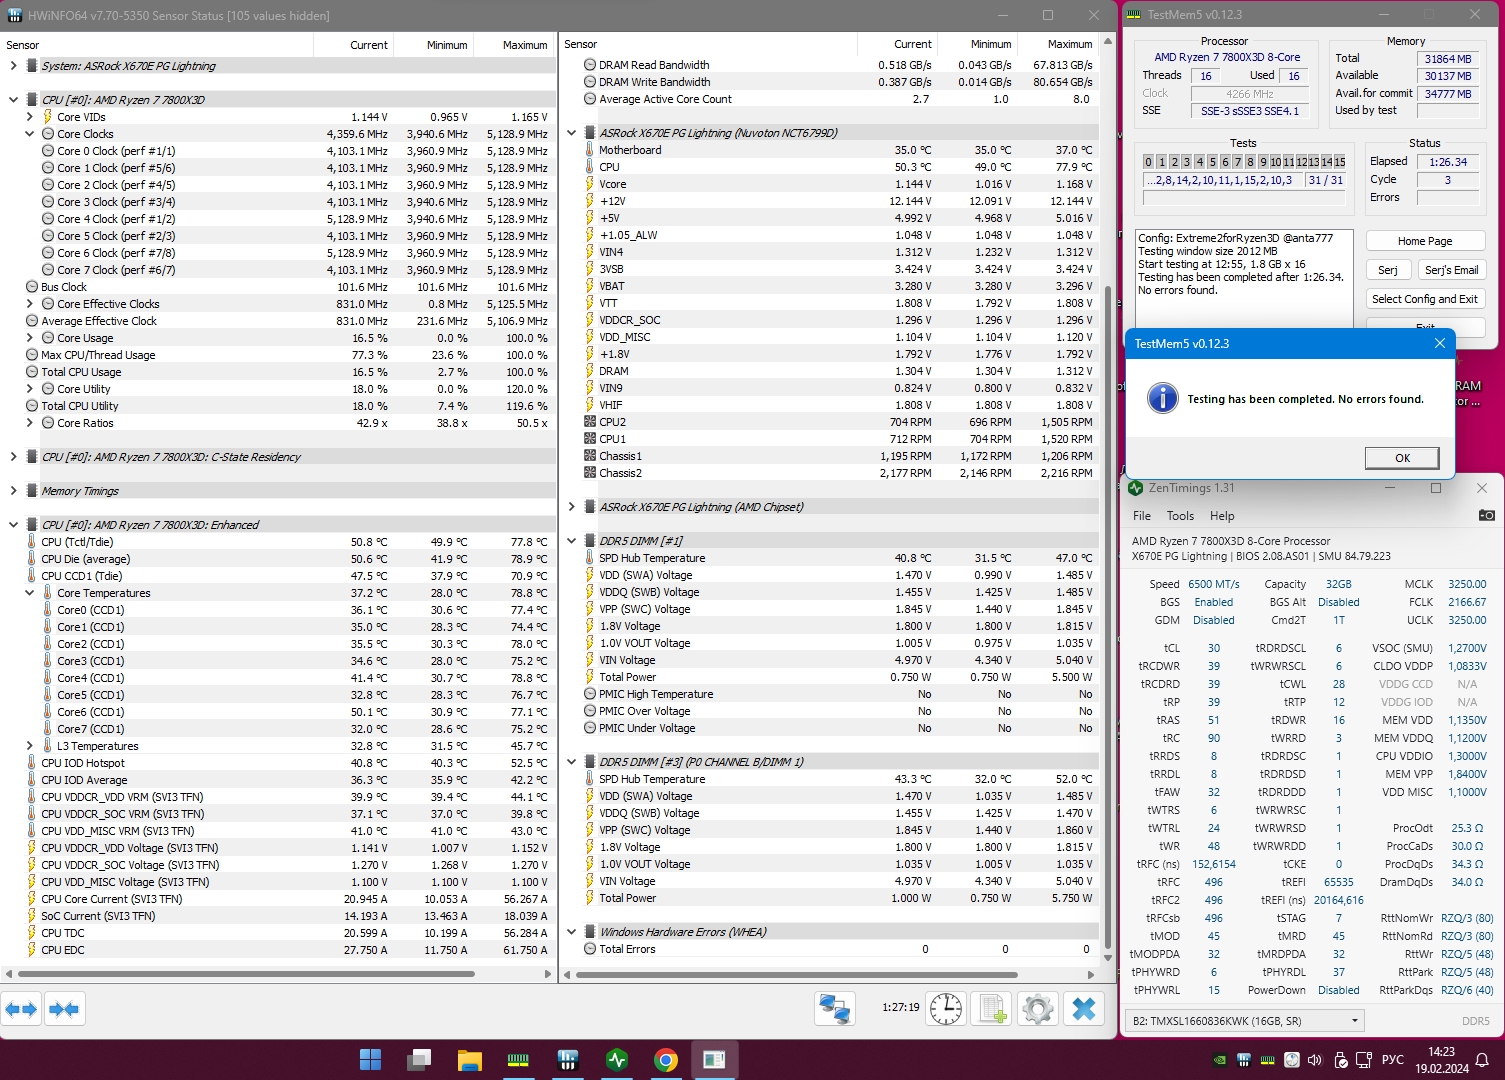The image size is (1505, 1080).
Task: Expand System: ASRock X670E PG Lightning node
Action: [13, 66]
